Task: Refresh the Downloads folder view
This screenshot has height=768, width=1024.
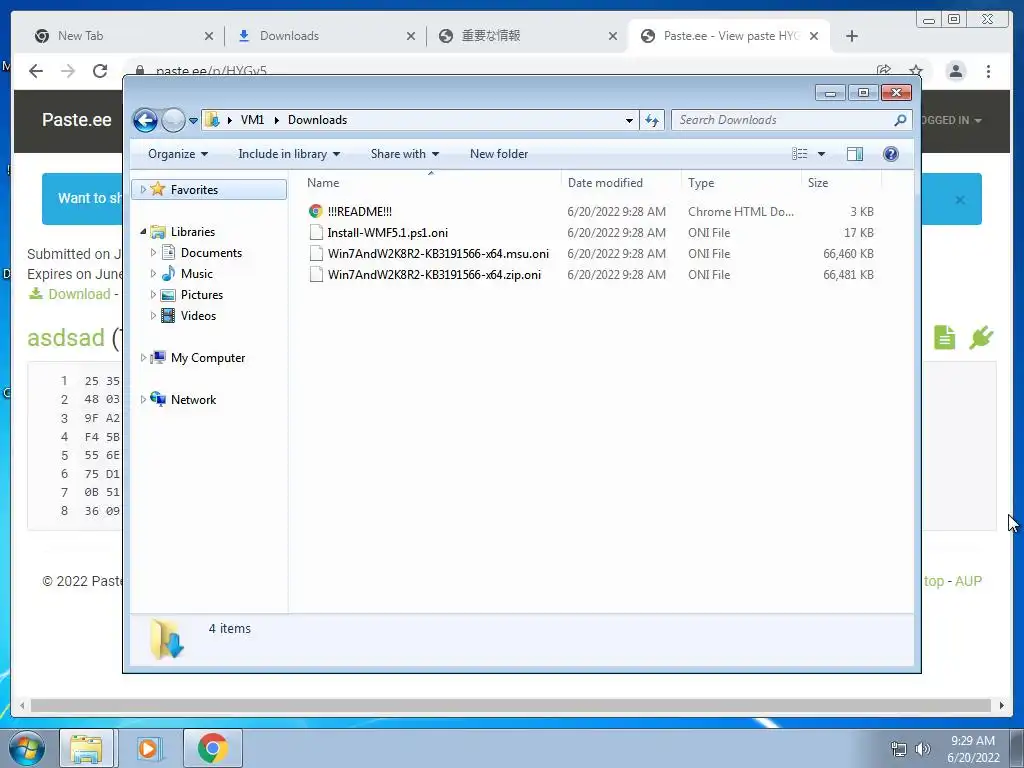Action: [652, 120]
